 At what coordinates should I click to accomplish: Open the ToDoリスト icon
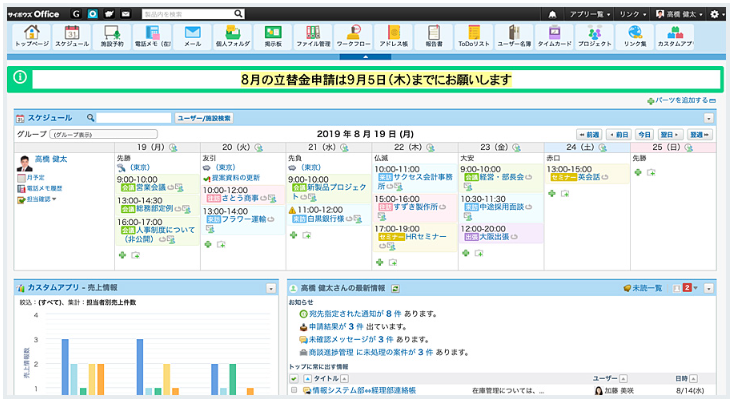pos(474,37)
